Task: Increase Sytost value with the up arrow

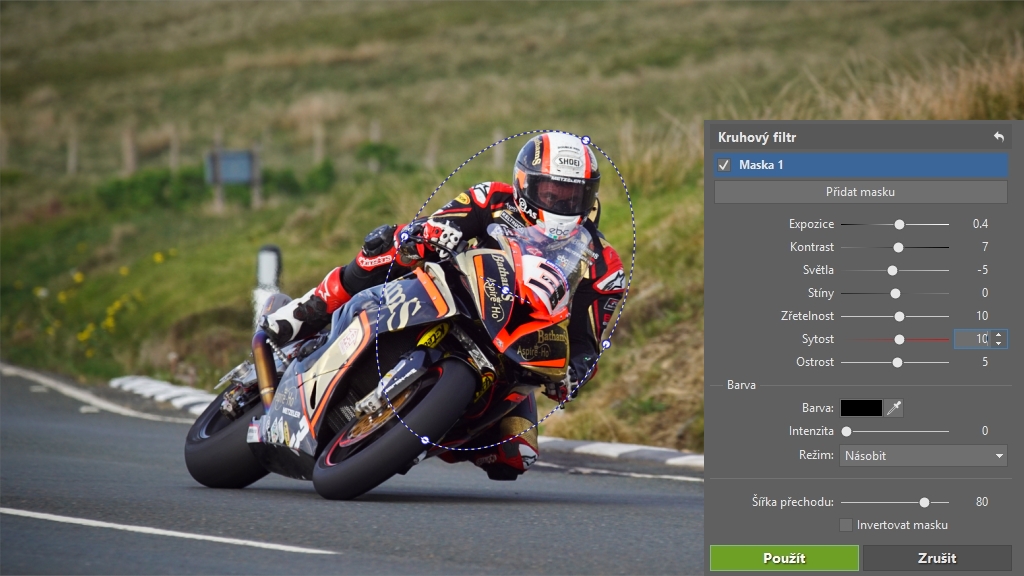Action: pos(998,335)
